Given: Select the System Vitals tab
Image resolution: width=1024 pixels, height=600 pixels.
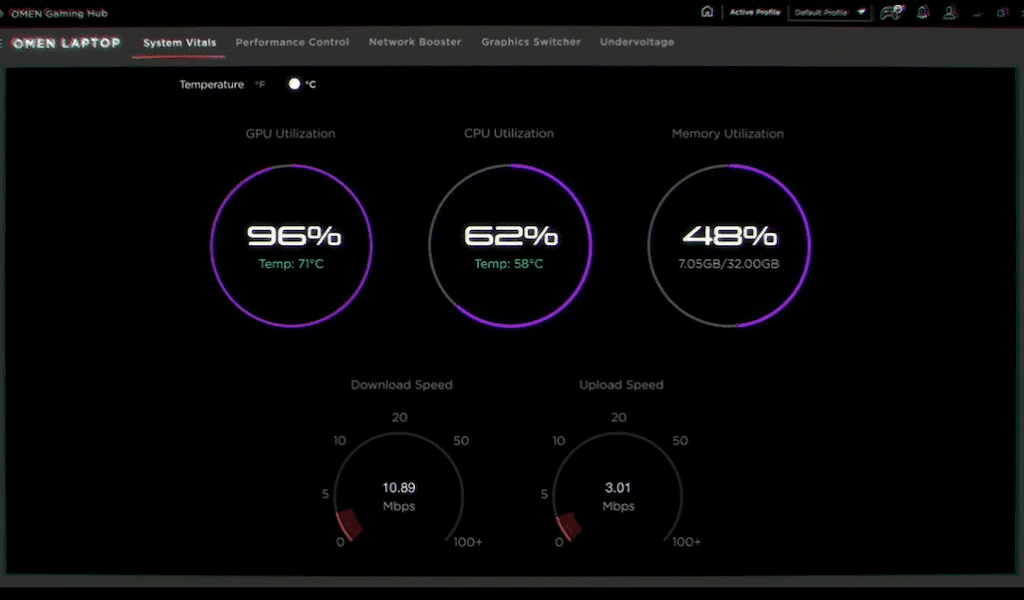Looking at the screenshot, I should pyautogui.click(x=178, y=42).
